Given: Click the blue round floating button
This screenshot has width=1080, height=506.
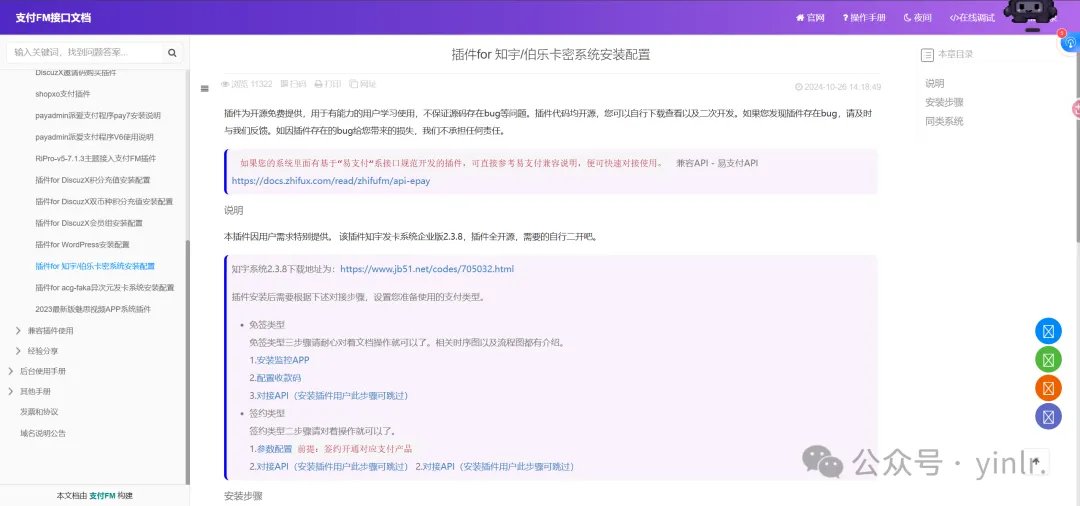Looking at the screenshot, I should (1048, 331).
